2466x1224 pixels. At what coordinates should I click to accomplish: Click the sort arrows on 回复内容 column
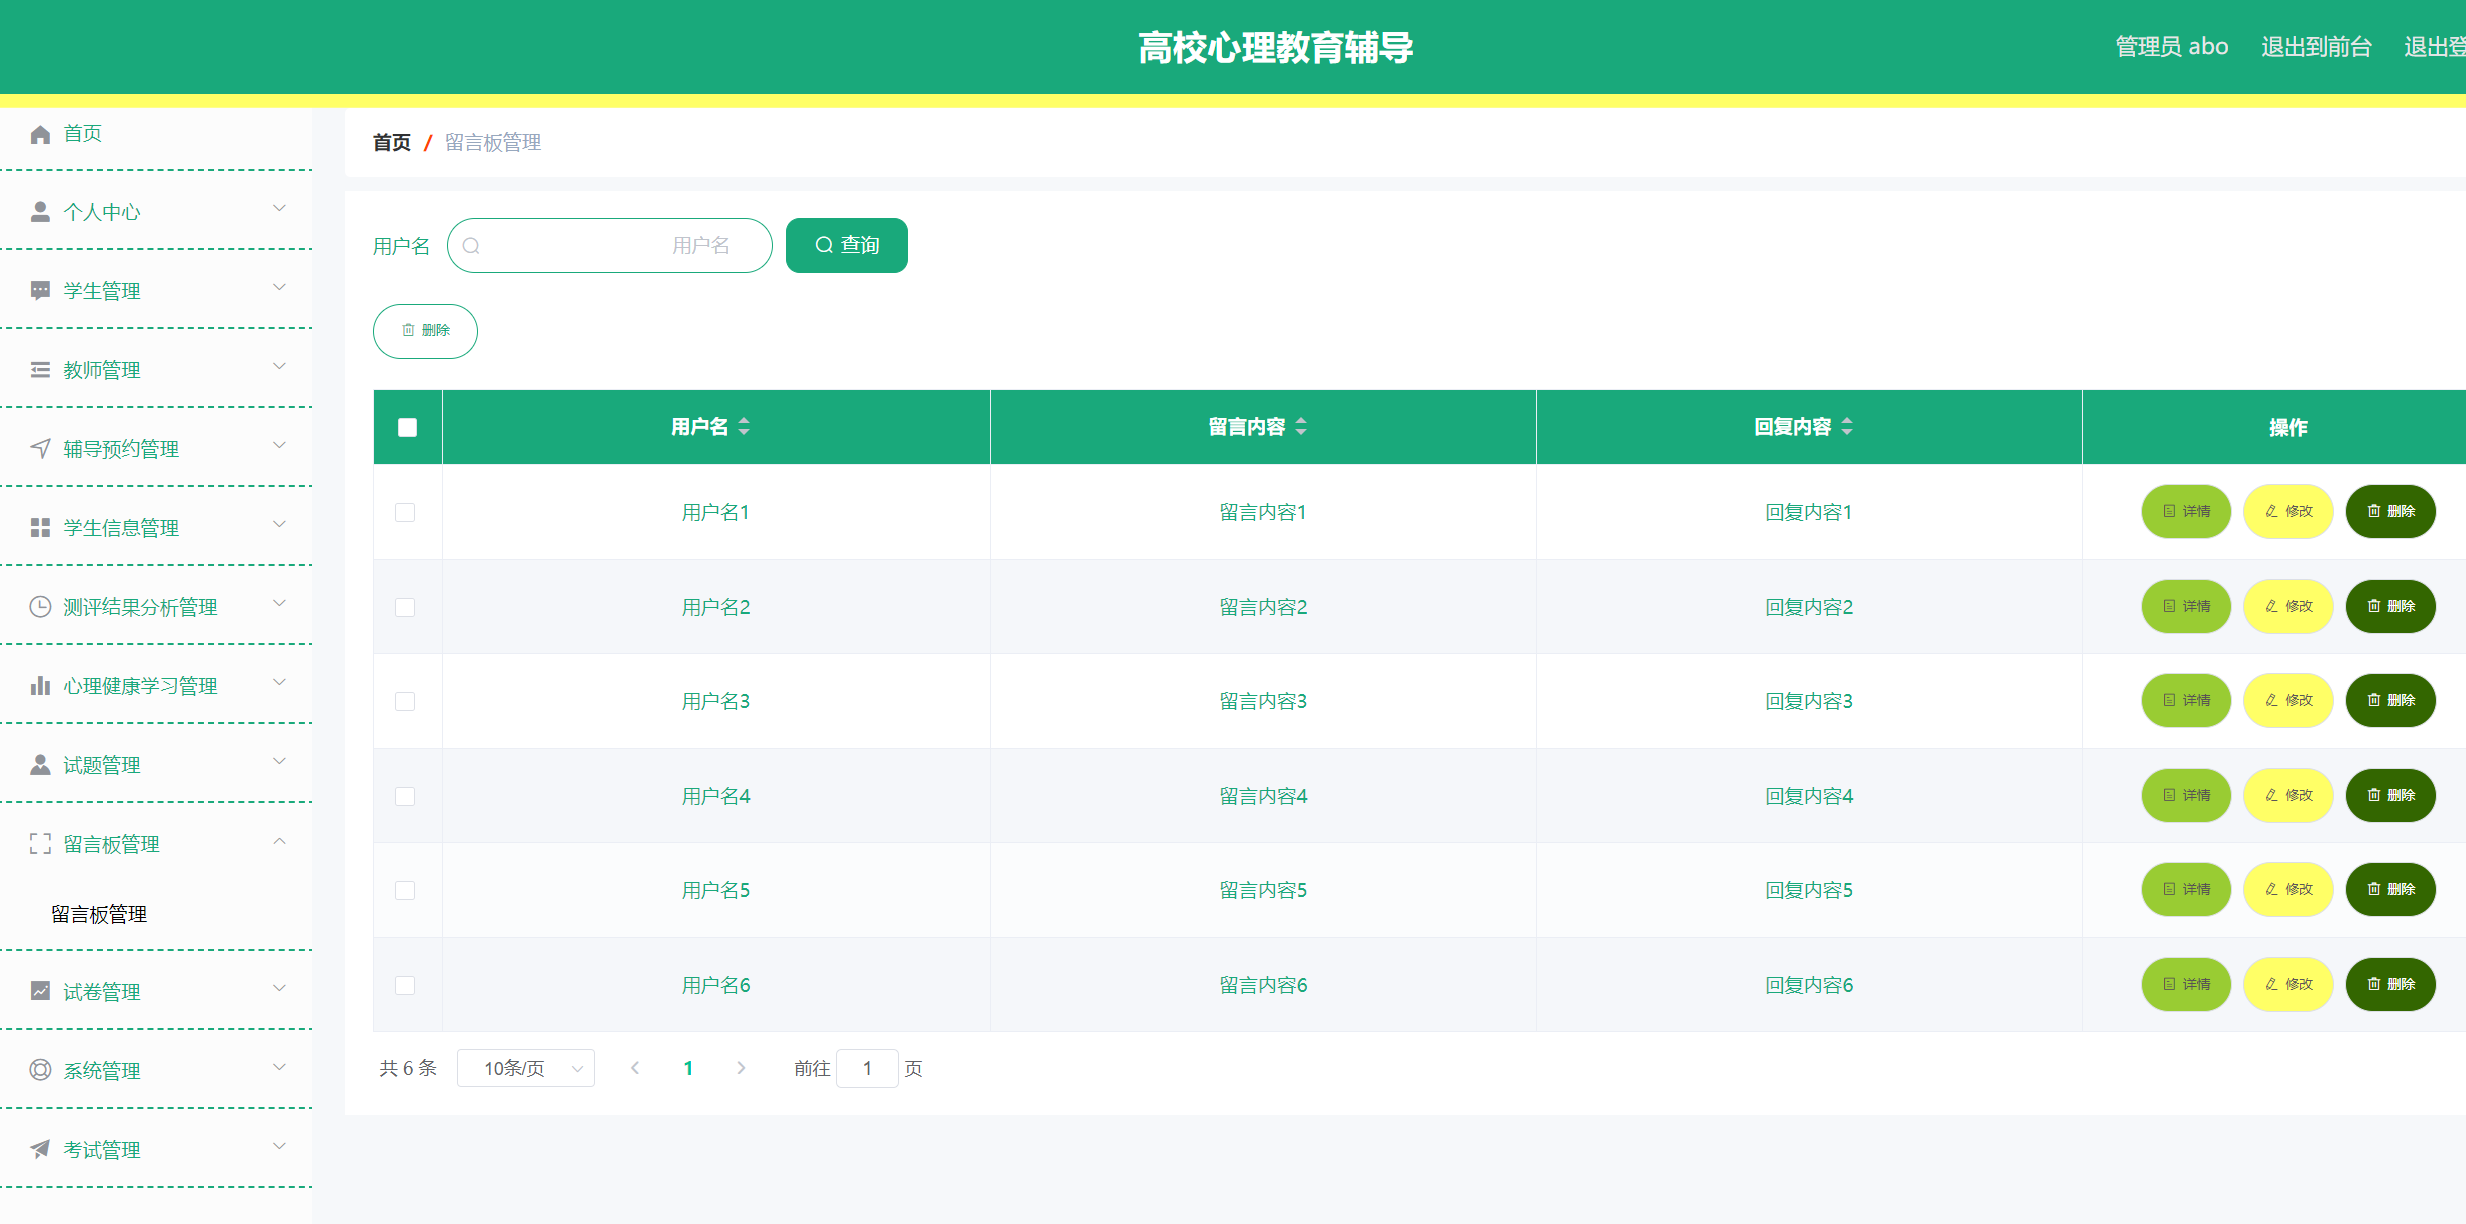1847,427
